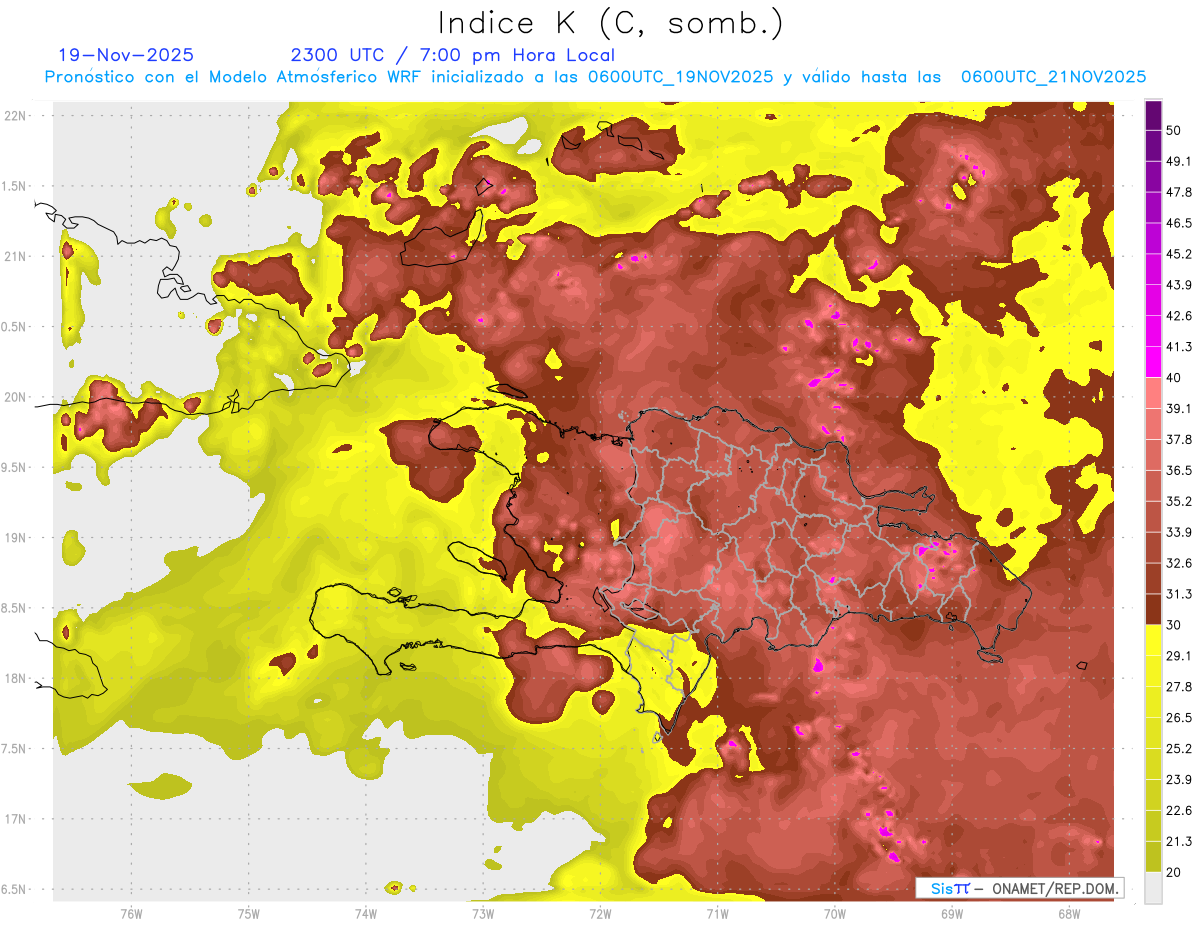The image size is (1200, 927).
Task: Click the "75W" longitude label
Action: (249, 913)
